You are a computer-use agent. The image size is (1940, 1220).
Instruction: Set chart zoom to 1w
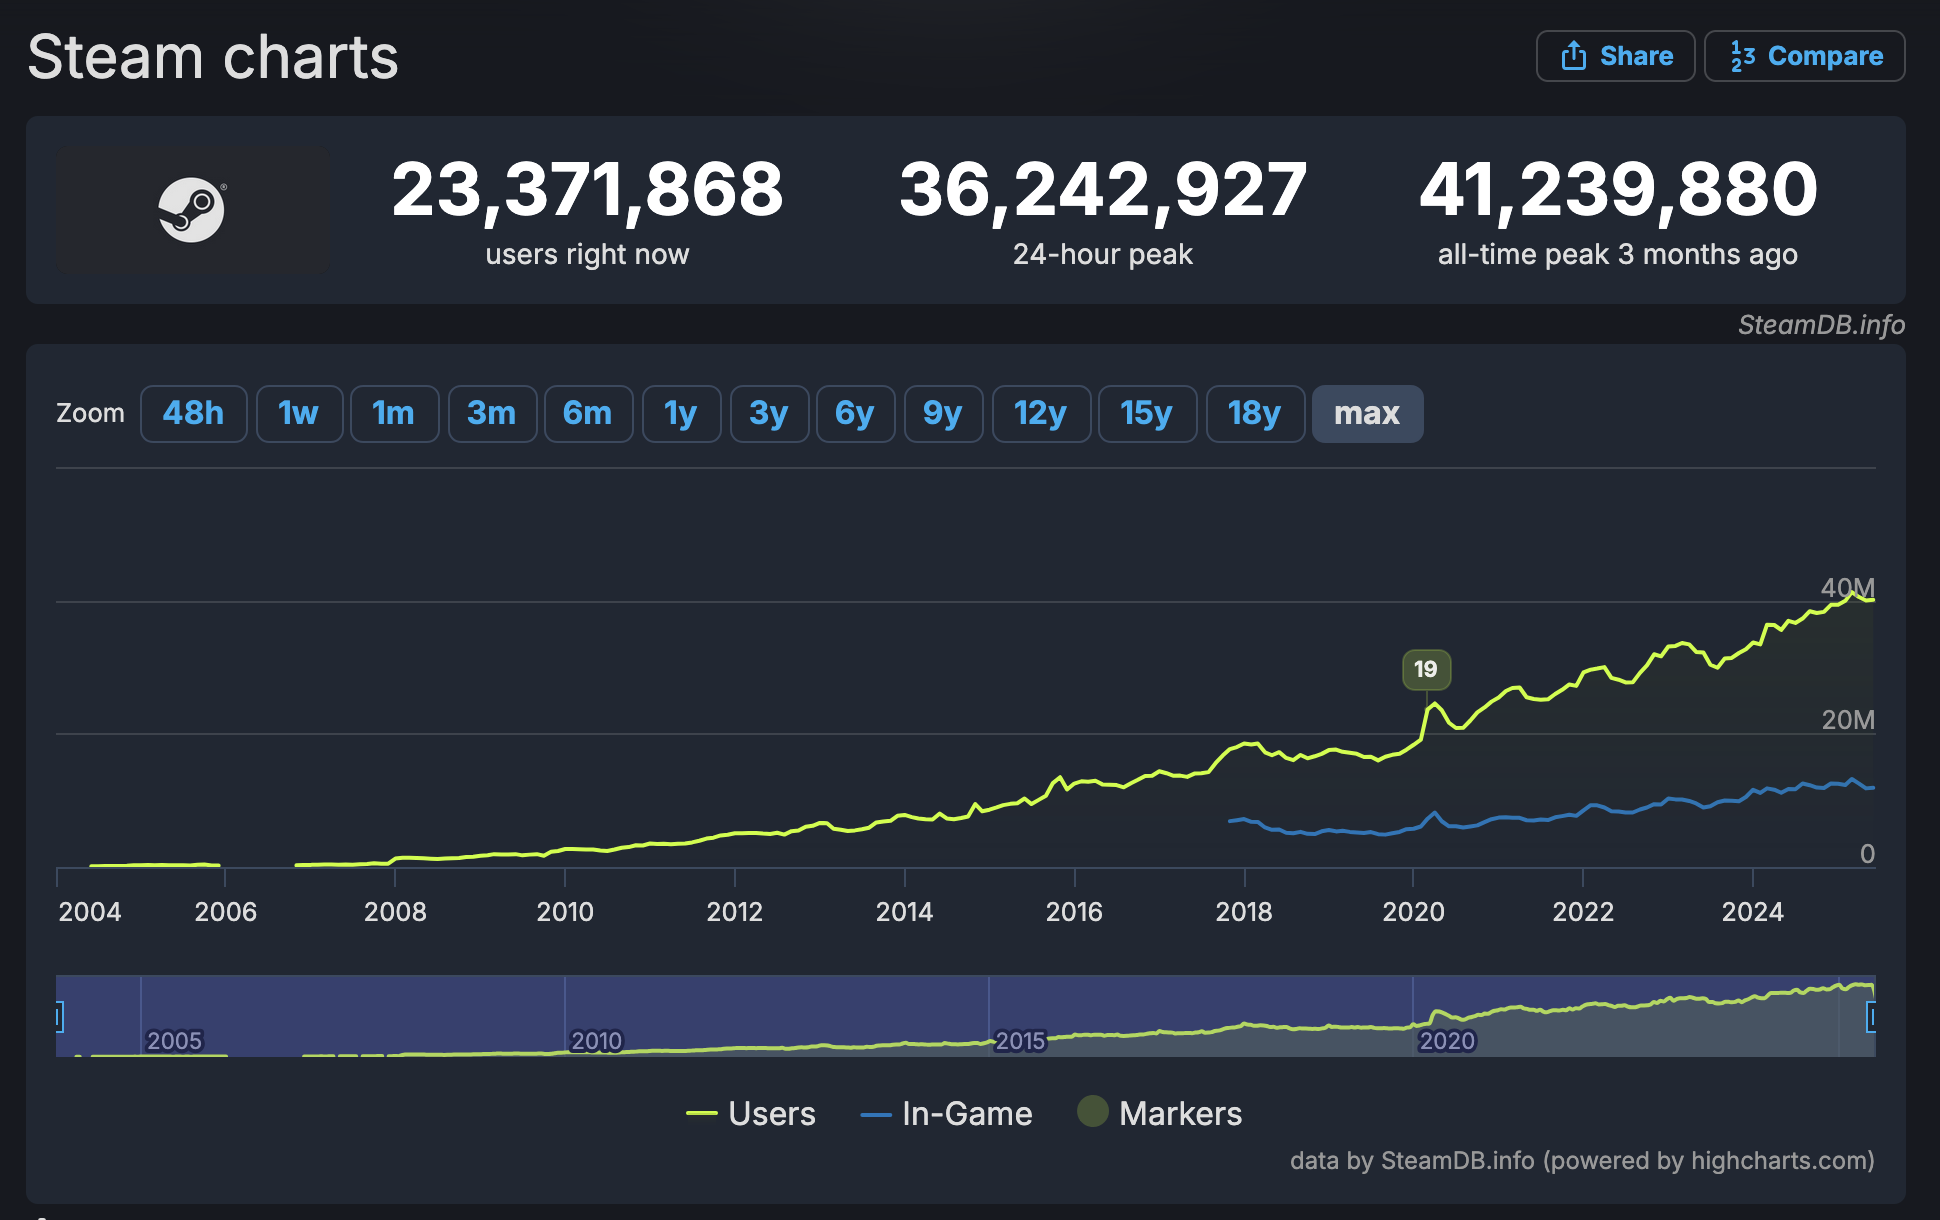pos(298,413)
